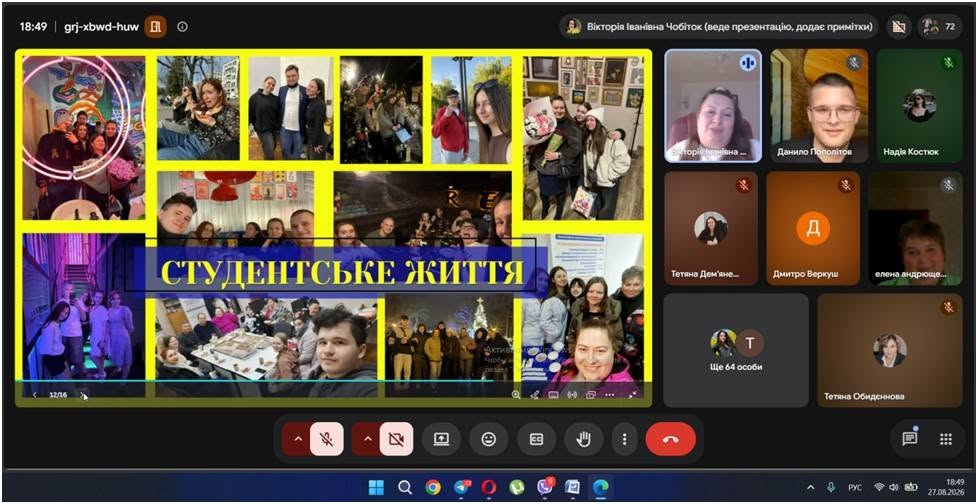Screen dimensions: 978x504
Task: Click fullscreen icon on presentation
Action: (x=632, y=395)
